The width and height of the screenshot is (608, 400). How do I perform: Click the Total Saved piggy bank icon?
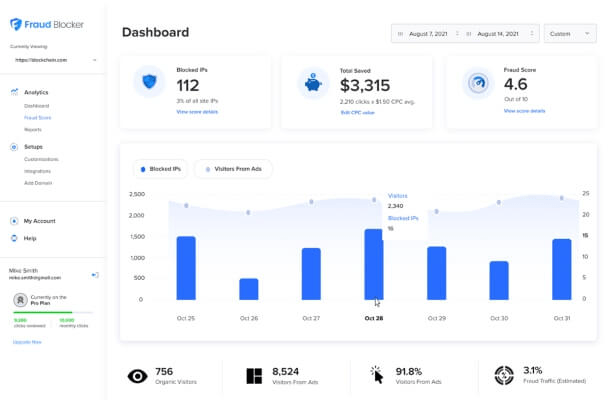pos(313,82)
